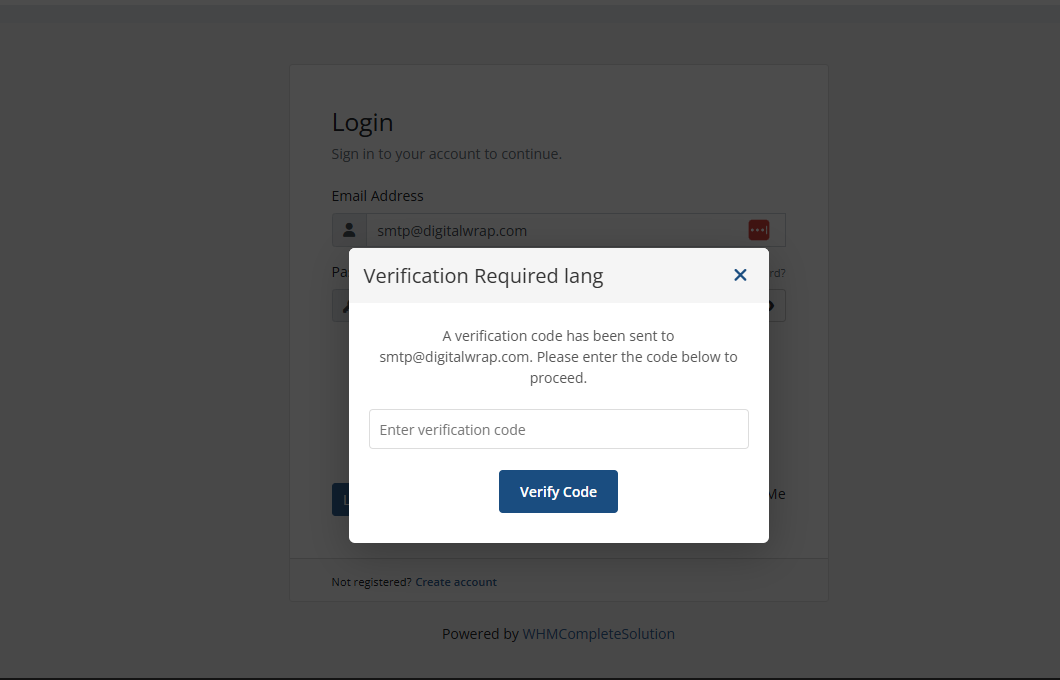Click the Sign in to your account subtitle

coord(446,154)
